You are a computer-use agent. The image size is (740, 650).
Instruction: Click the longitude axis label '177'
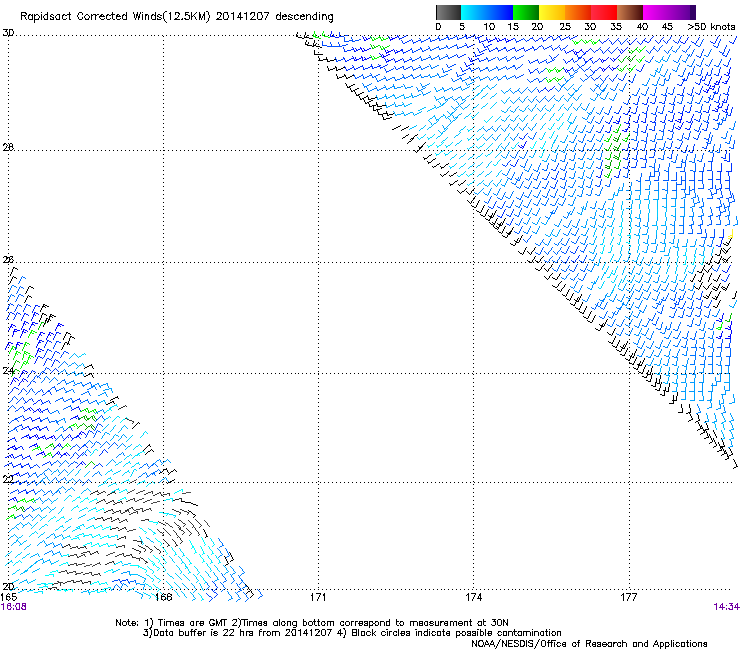[x=629, y=597]
